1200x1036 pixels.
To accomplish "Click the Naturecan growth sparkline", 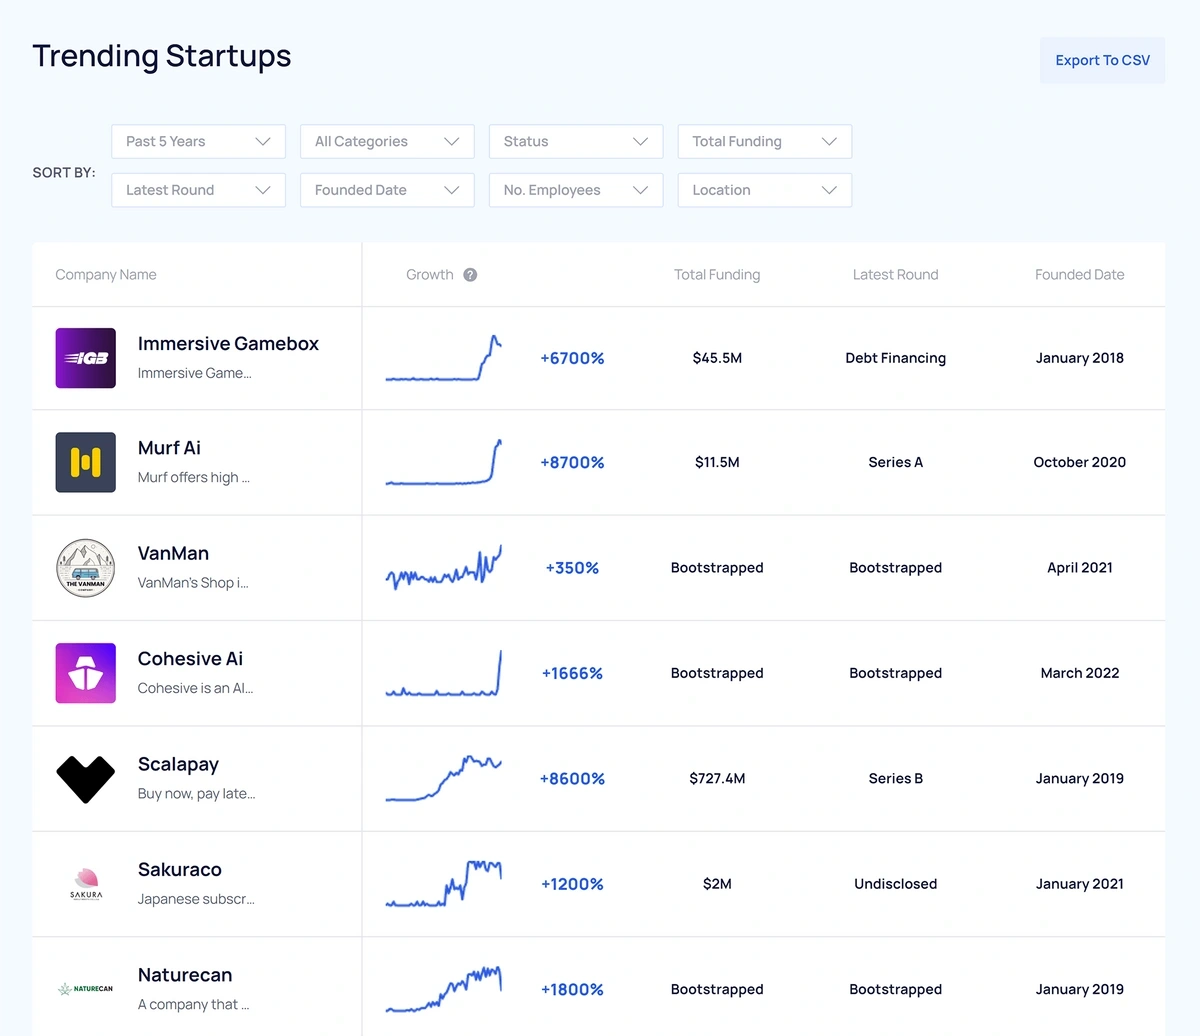I will point(444,989).
